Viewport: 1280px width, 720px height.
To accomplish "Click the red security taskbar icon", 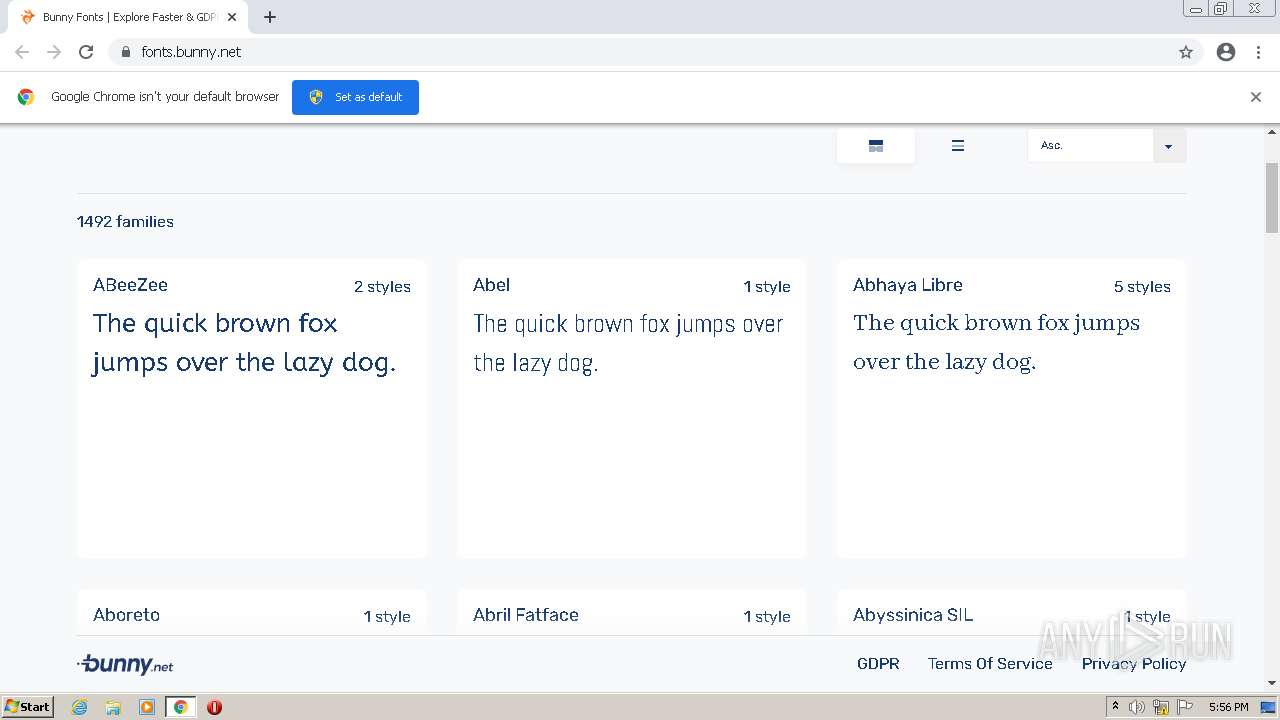I will point(214,707).
